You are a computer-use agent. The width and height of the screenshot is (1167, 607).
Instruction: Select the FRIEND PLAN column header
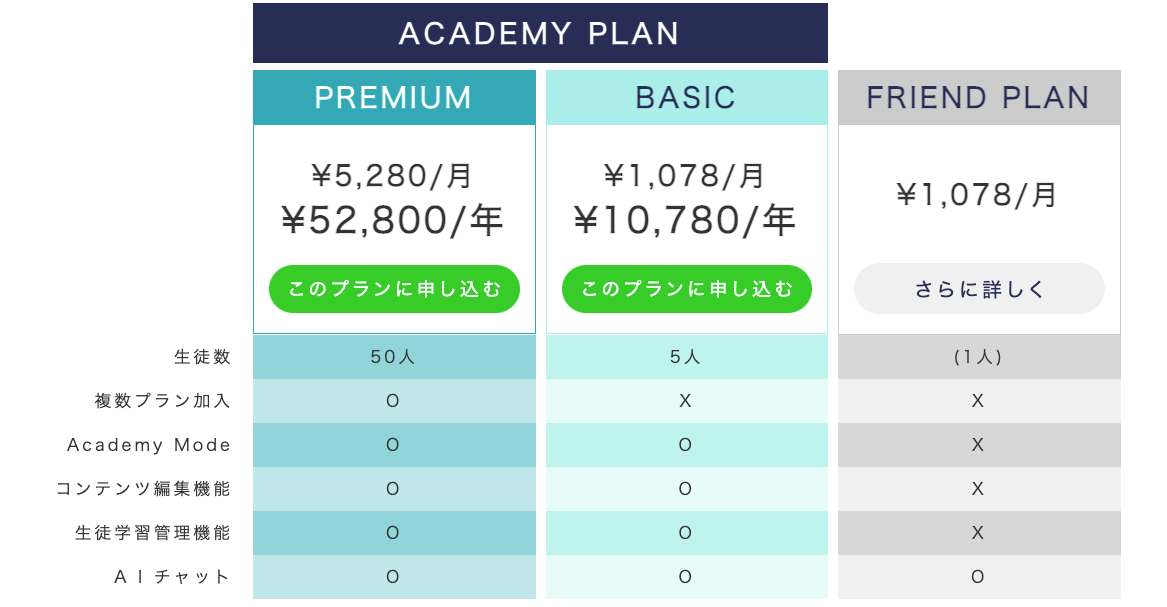point(979,97)
